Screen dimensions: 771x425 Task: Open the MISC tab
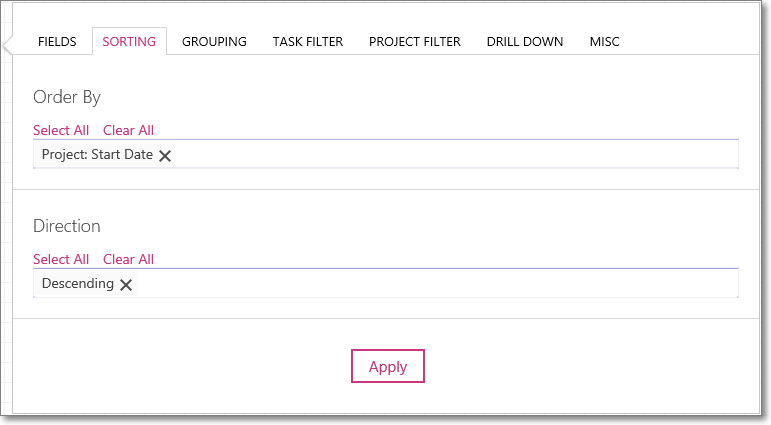tap(604, 42)
